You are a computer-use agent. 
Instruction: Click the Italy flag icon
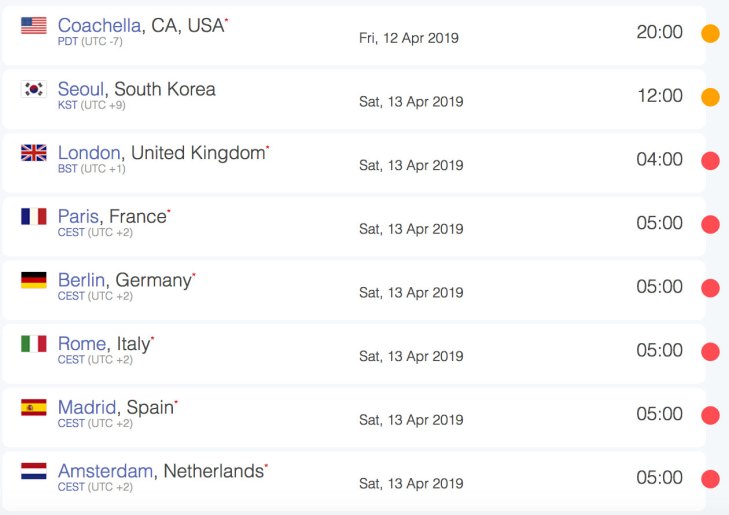(34, 343)
